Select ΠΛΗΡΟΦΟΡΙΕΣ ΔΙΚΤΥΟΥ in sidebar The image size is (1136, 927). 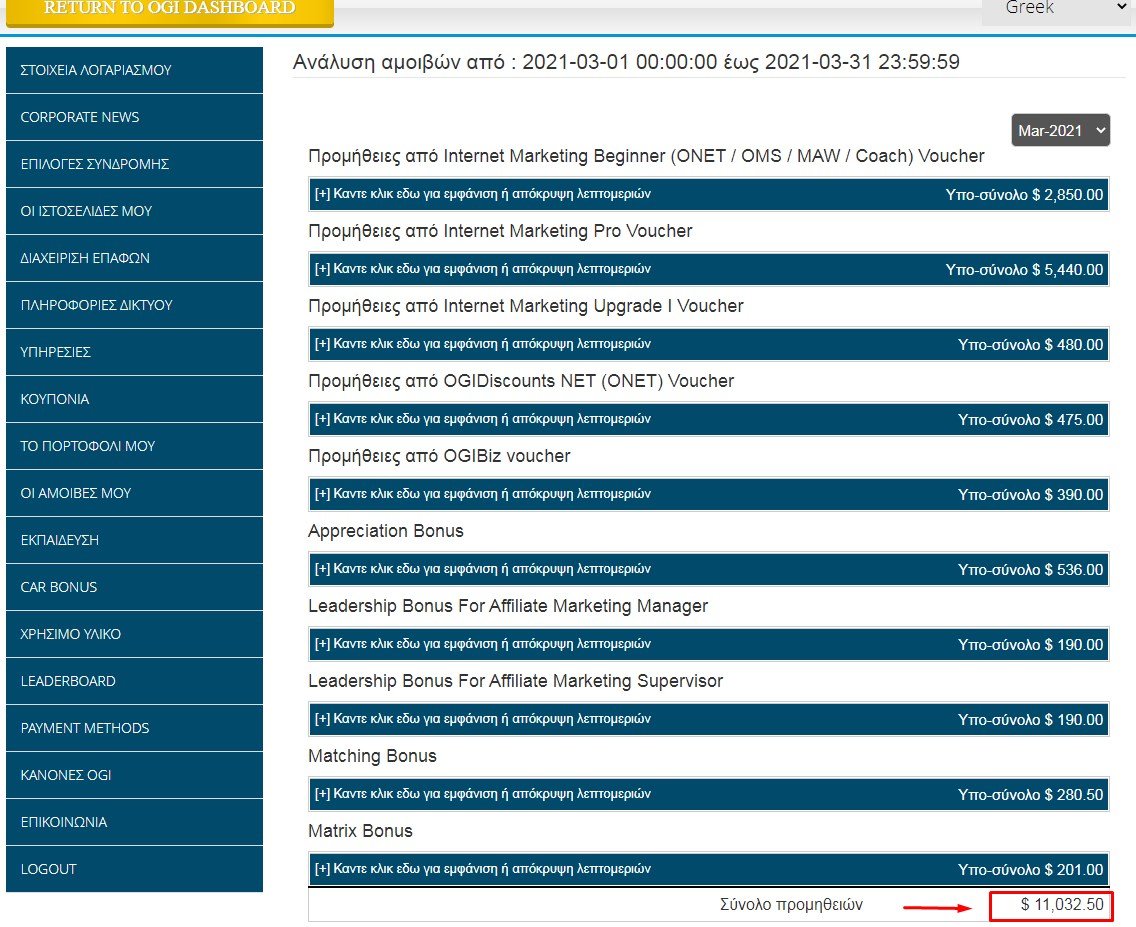coord(134,306)
